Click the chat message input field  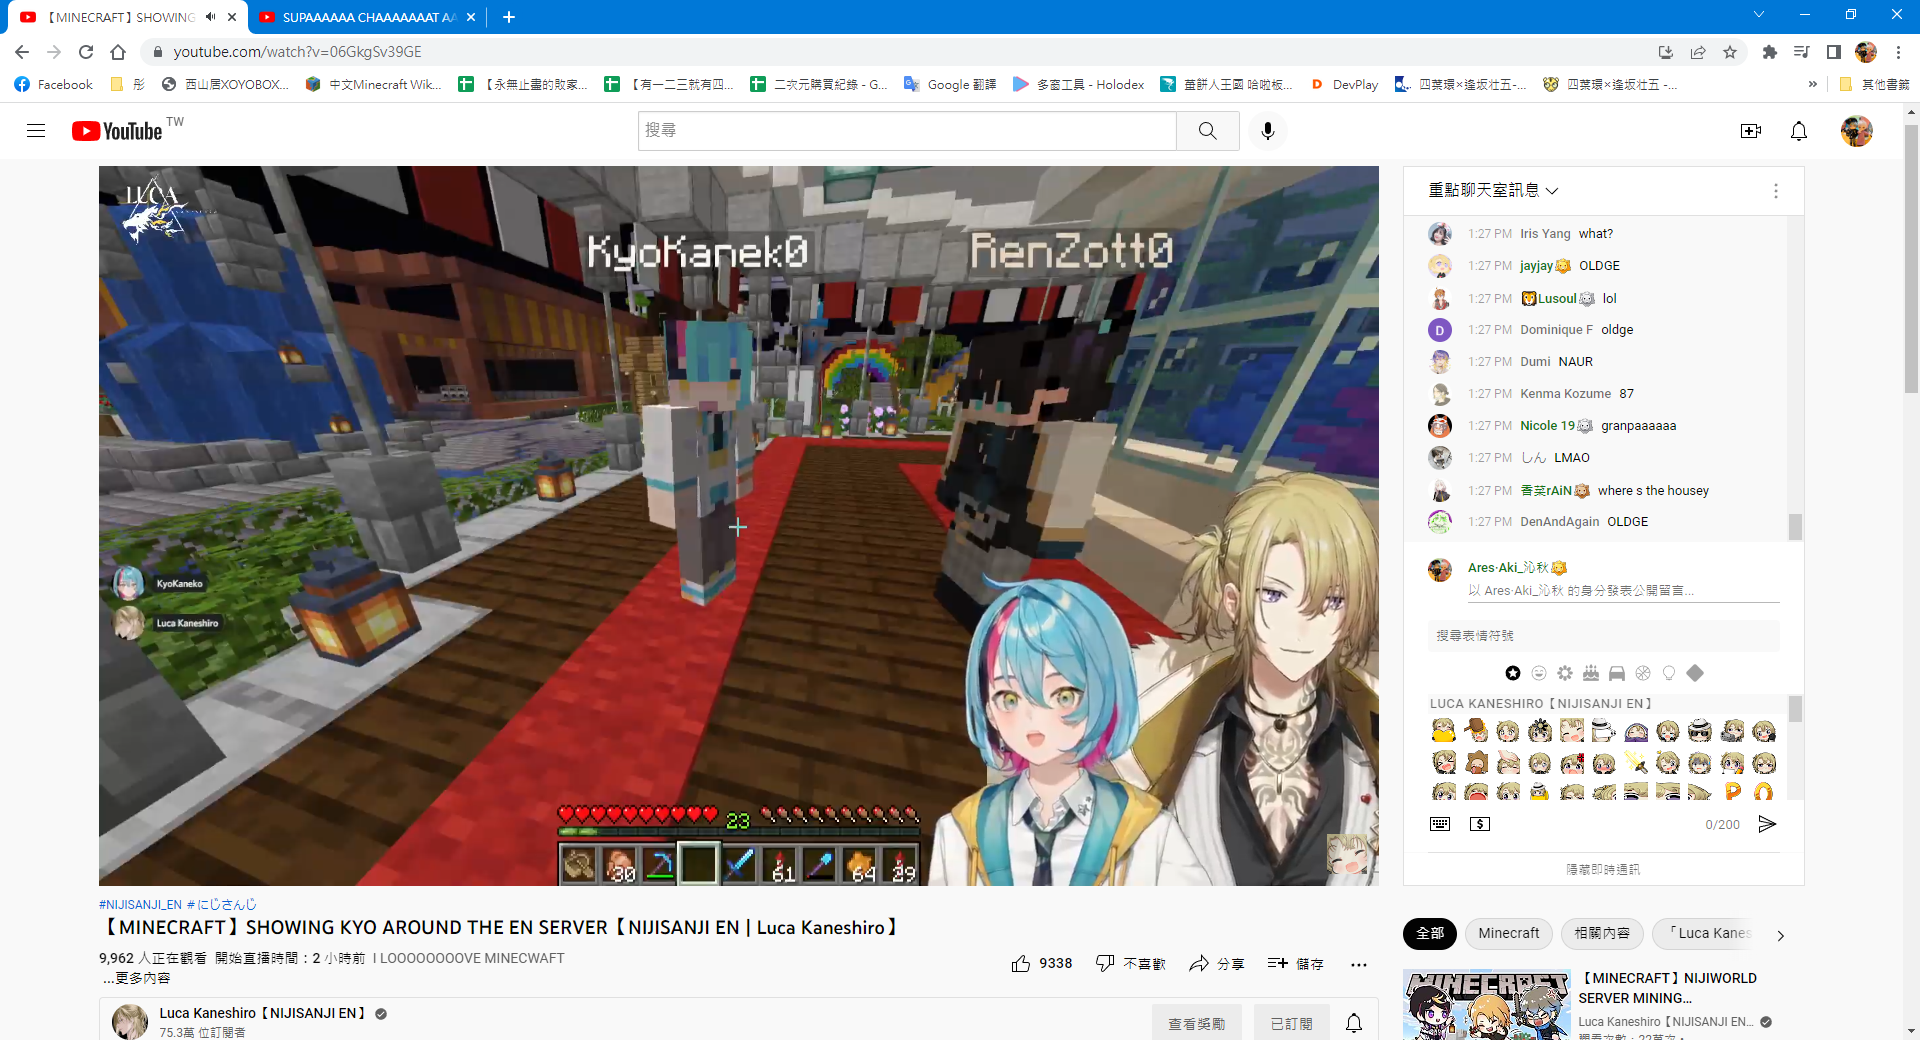pos(1623,591)
